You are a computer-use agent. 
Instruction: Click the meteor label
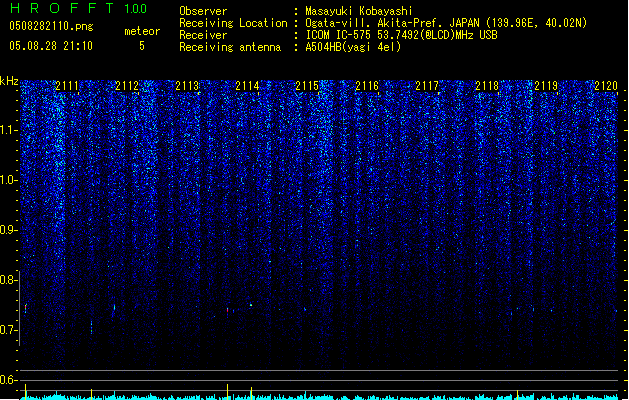tap(142, 31)
